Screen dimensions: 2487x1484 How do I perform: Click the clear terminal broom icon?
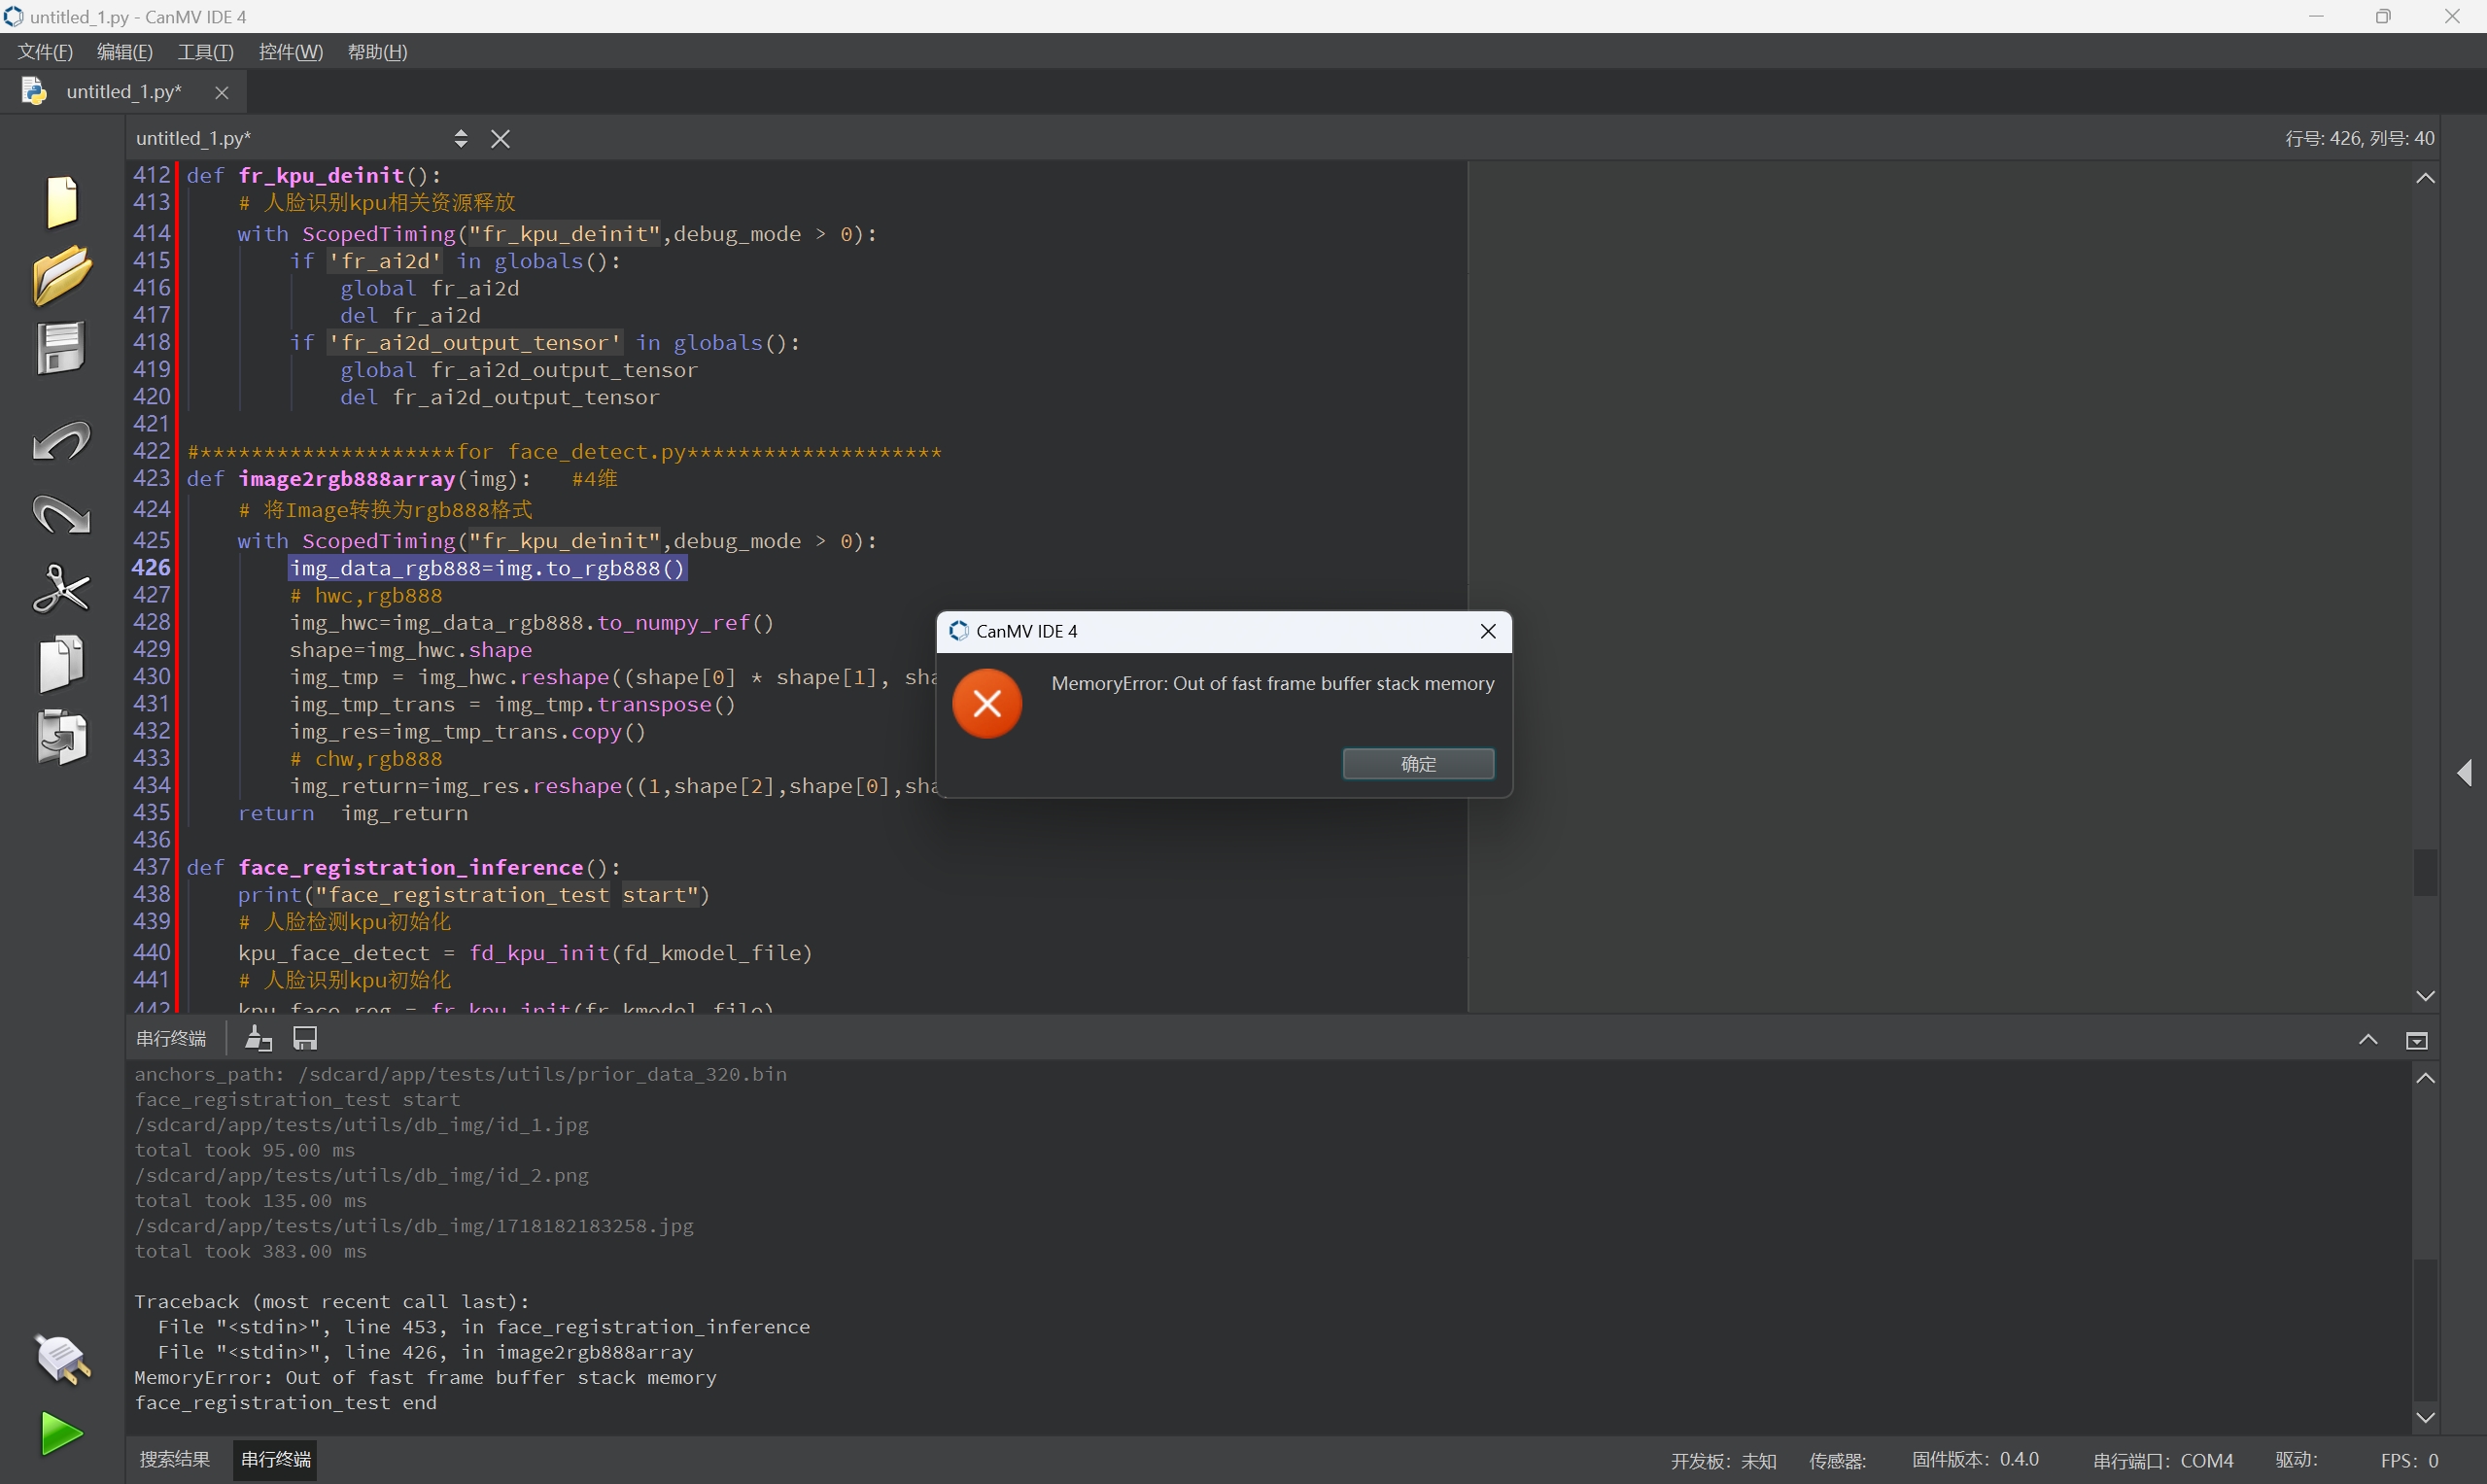[259, 1038]
